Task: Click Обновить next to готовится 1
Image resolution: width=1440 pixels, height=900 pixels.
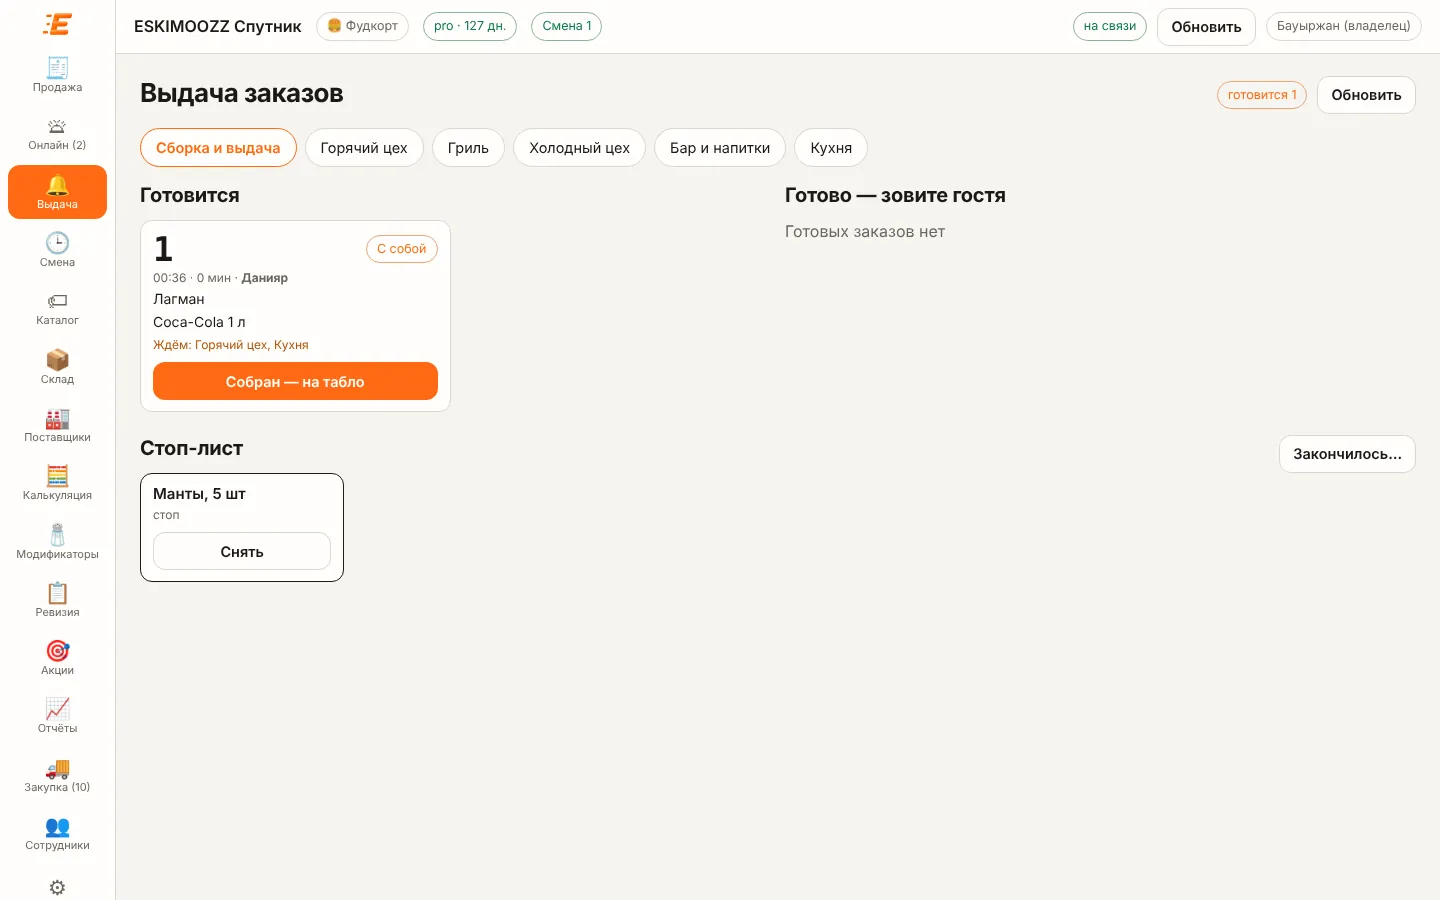Action: [x=1366, y=95]
